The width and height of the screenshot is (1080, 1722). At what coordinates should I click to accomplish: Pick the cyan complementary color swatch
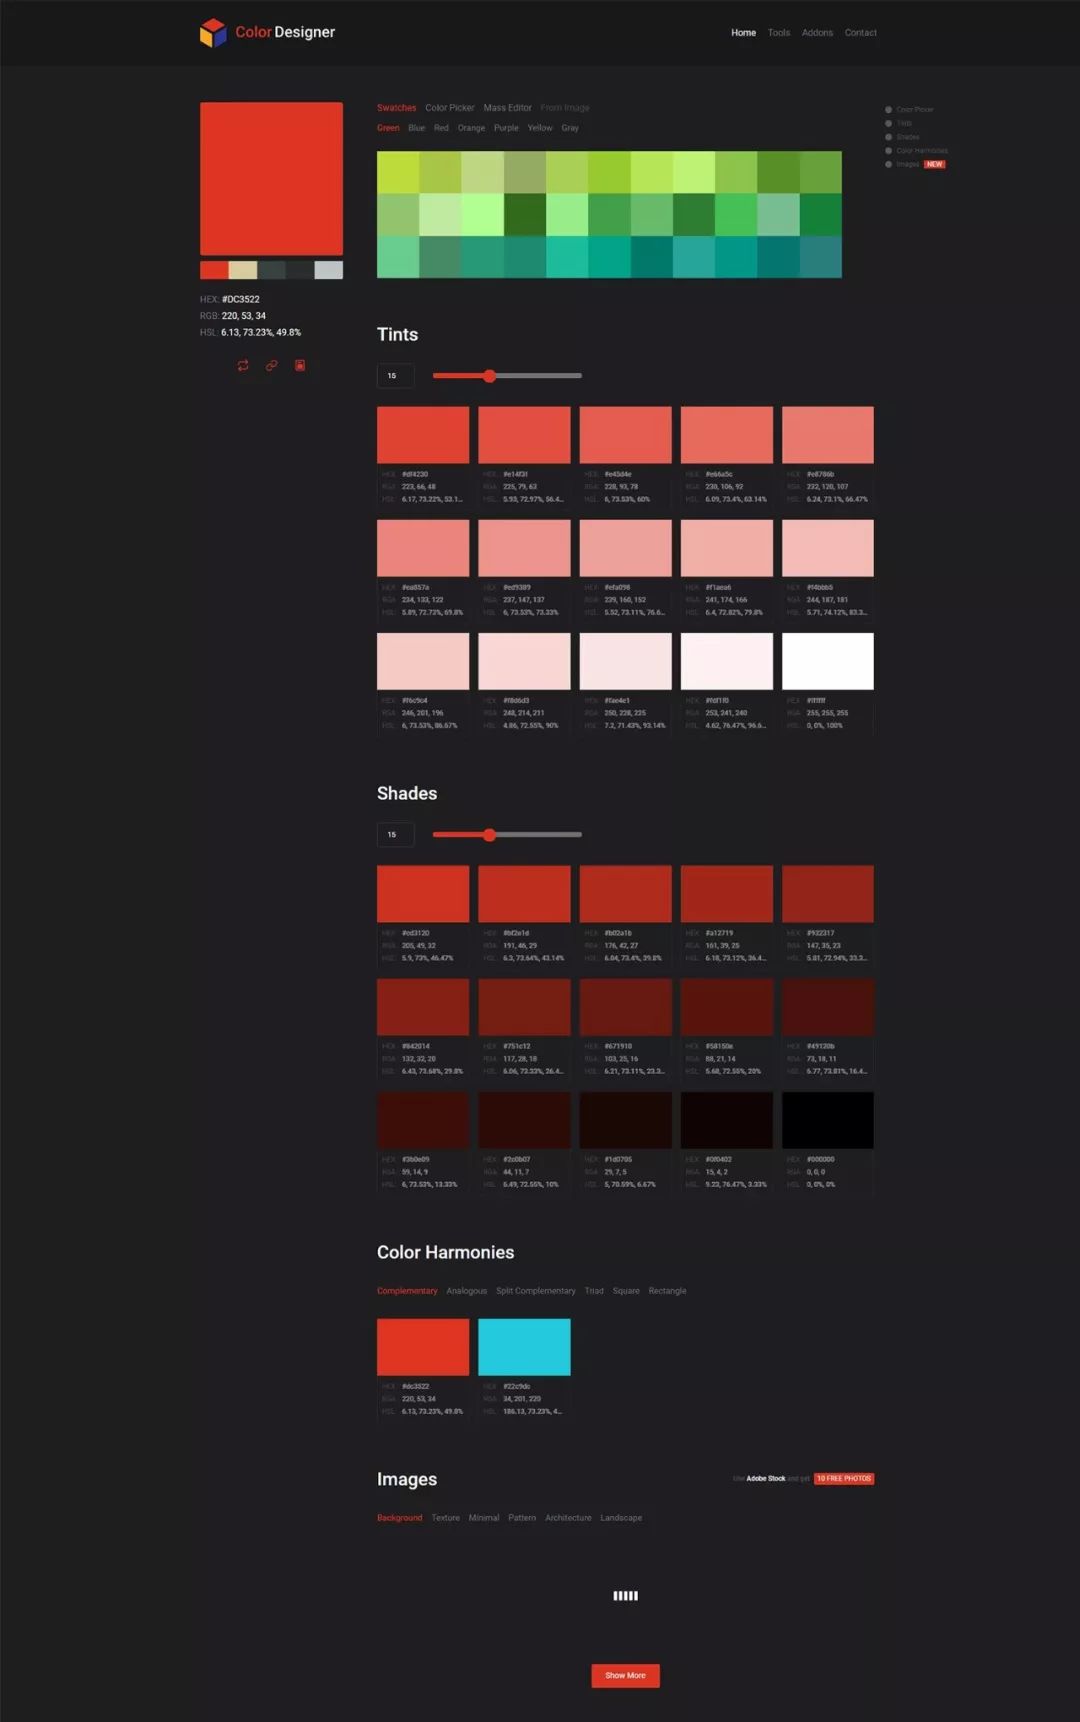[x=524, y=1347]
